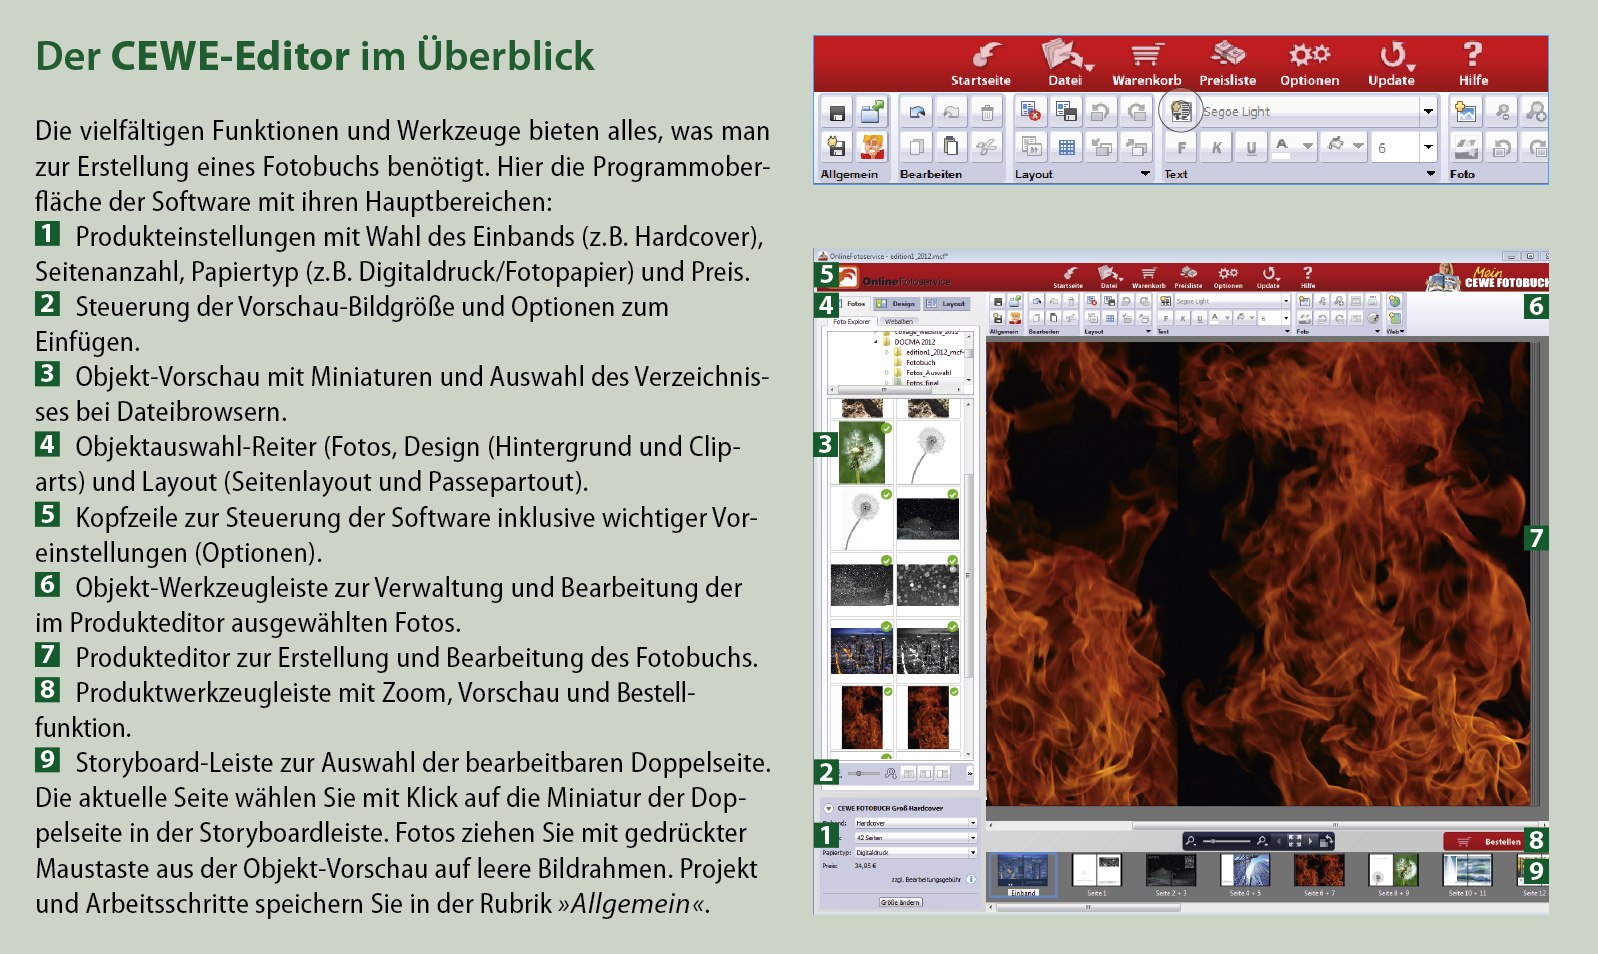Image resolution: width=1598 pixels, height=954 pixels.
Task: Open the 42 Seiten page count dropdown
Action: [x=915, y=838]
